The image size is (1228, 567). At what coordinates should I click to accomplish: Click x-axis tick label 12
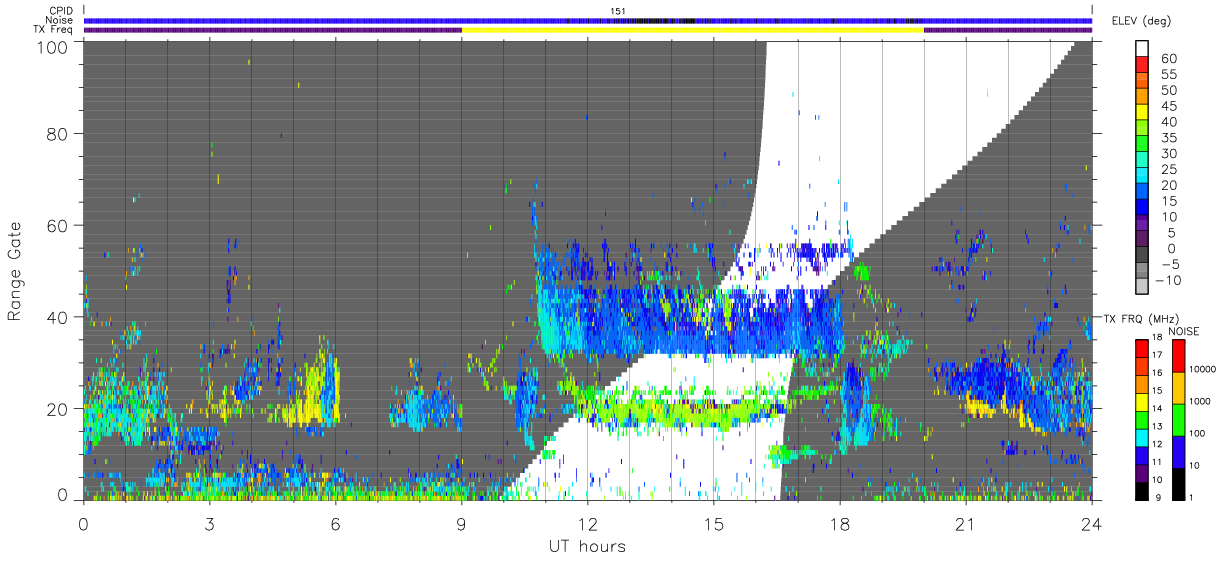(588, 524)
